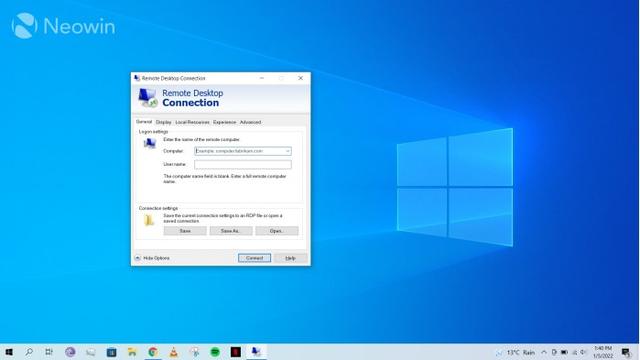Viewport: 640px width, 360px height.
Task: Expand the Computer name dropdown arrow
Action: click(287, 151)
